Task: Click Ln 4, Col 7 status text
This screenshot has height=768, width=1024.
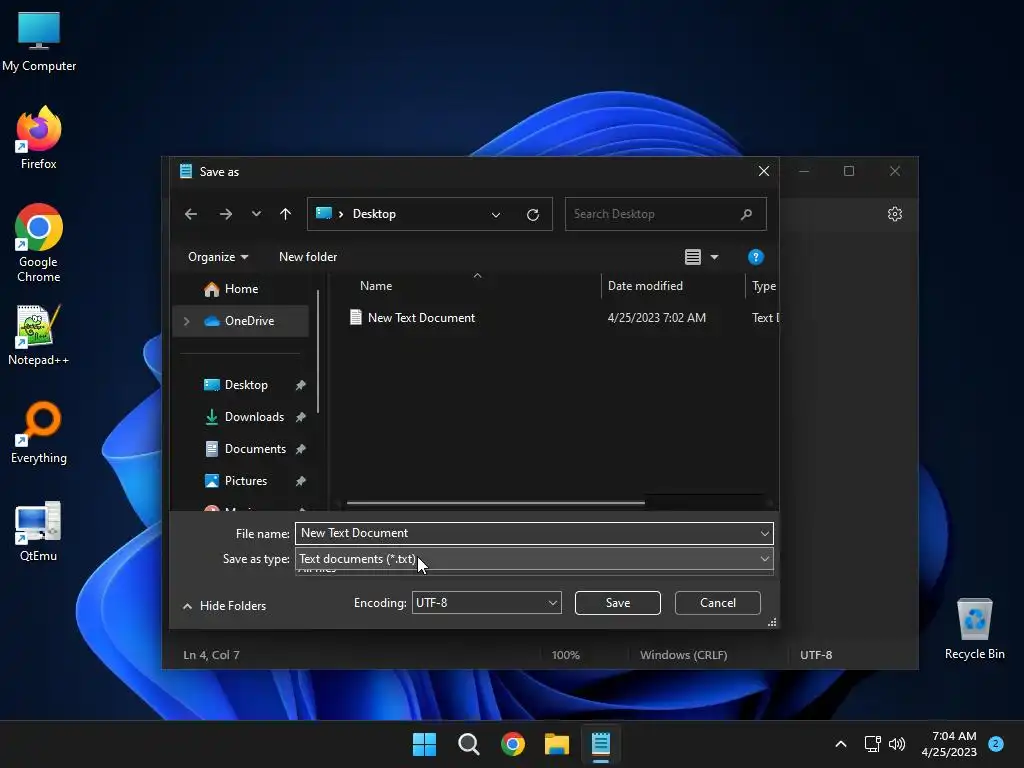Action: tap(211, 655)
